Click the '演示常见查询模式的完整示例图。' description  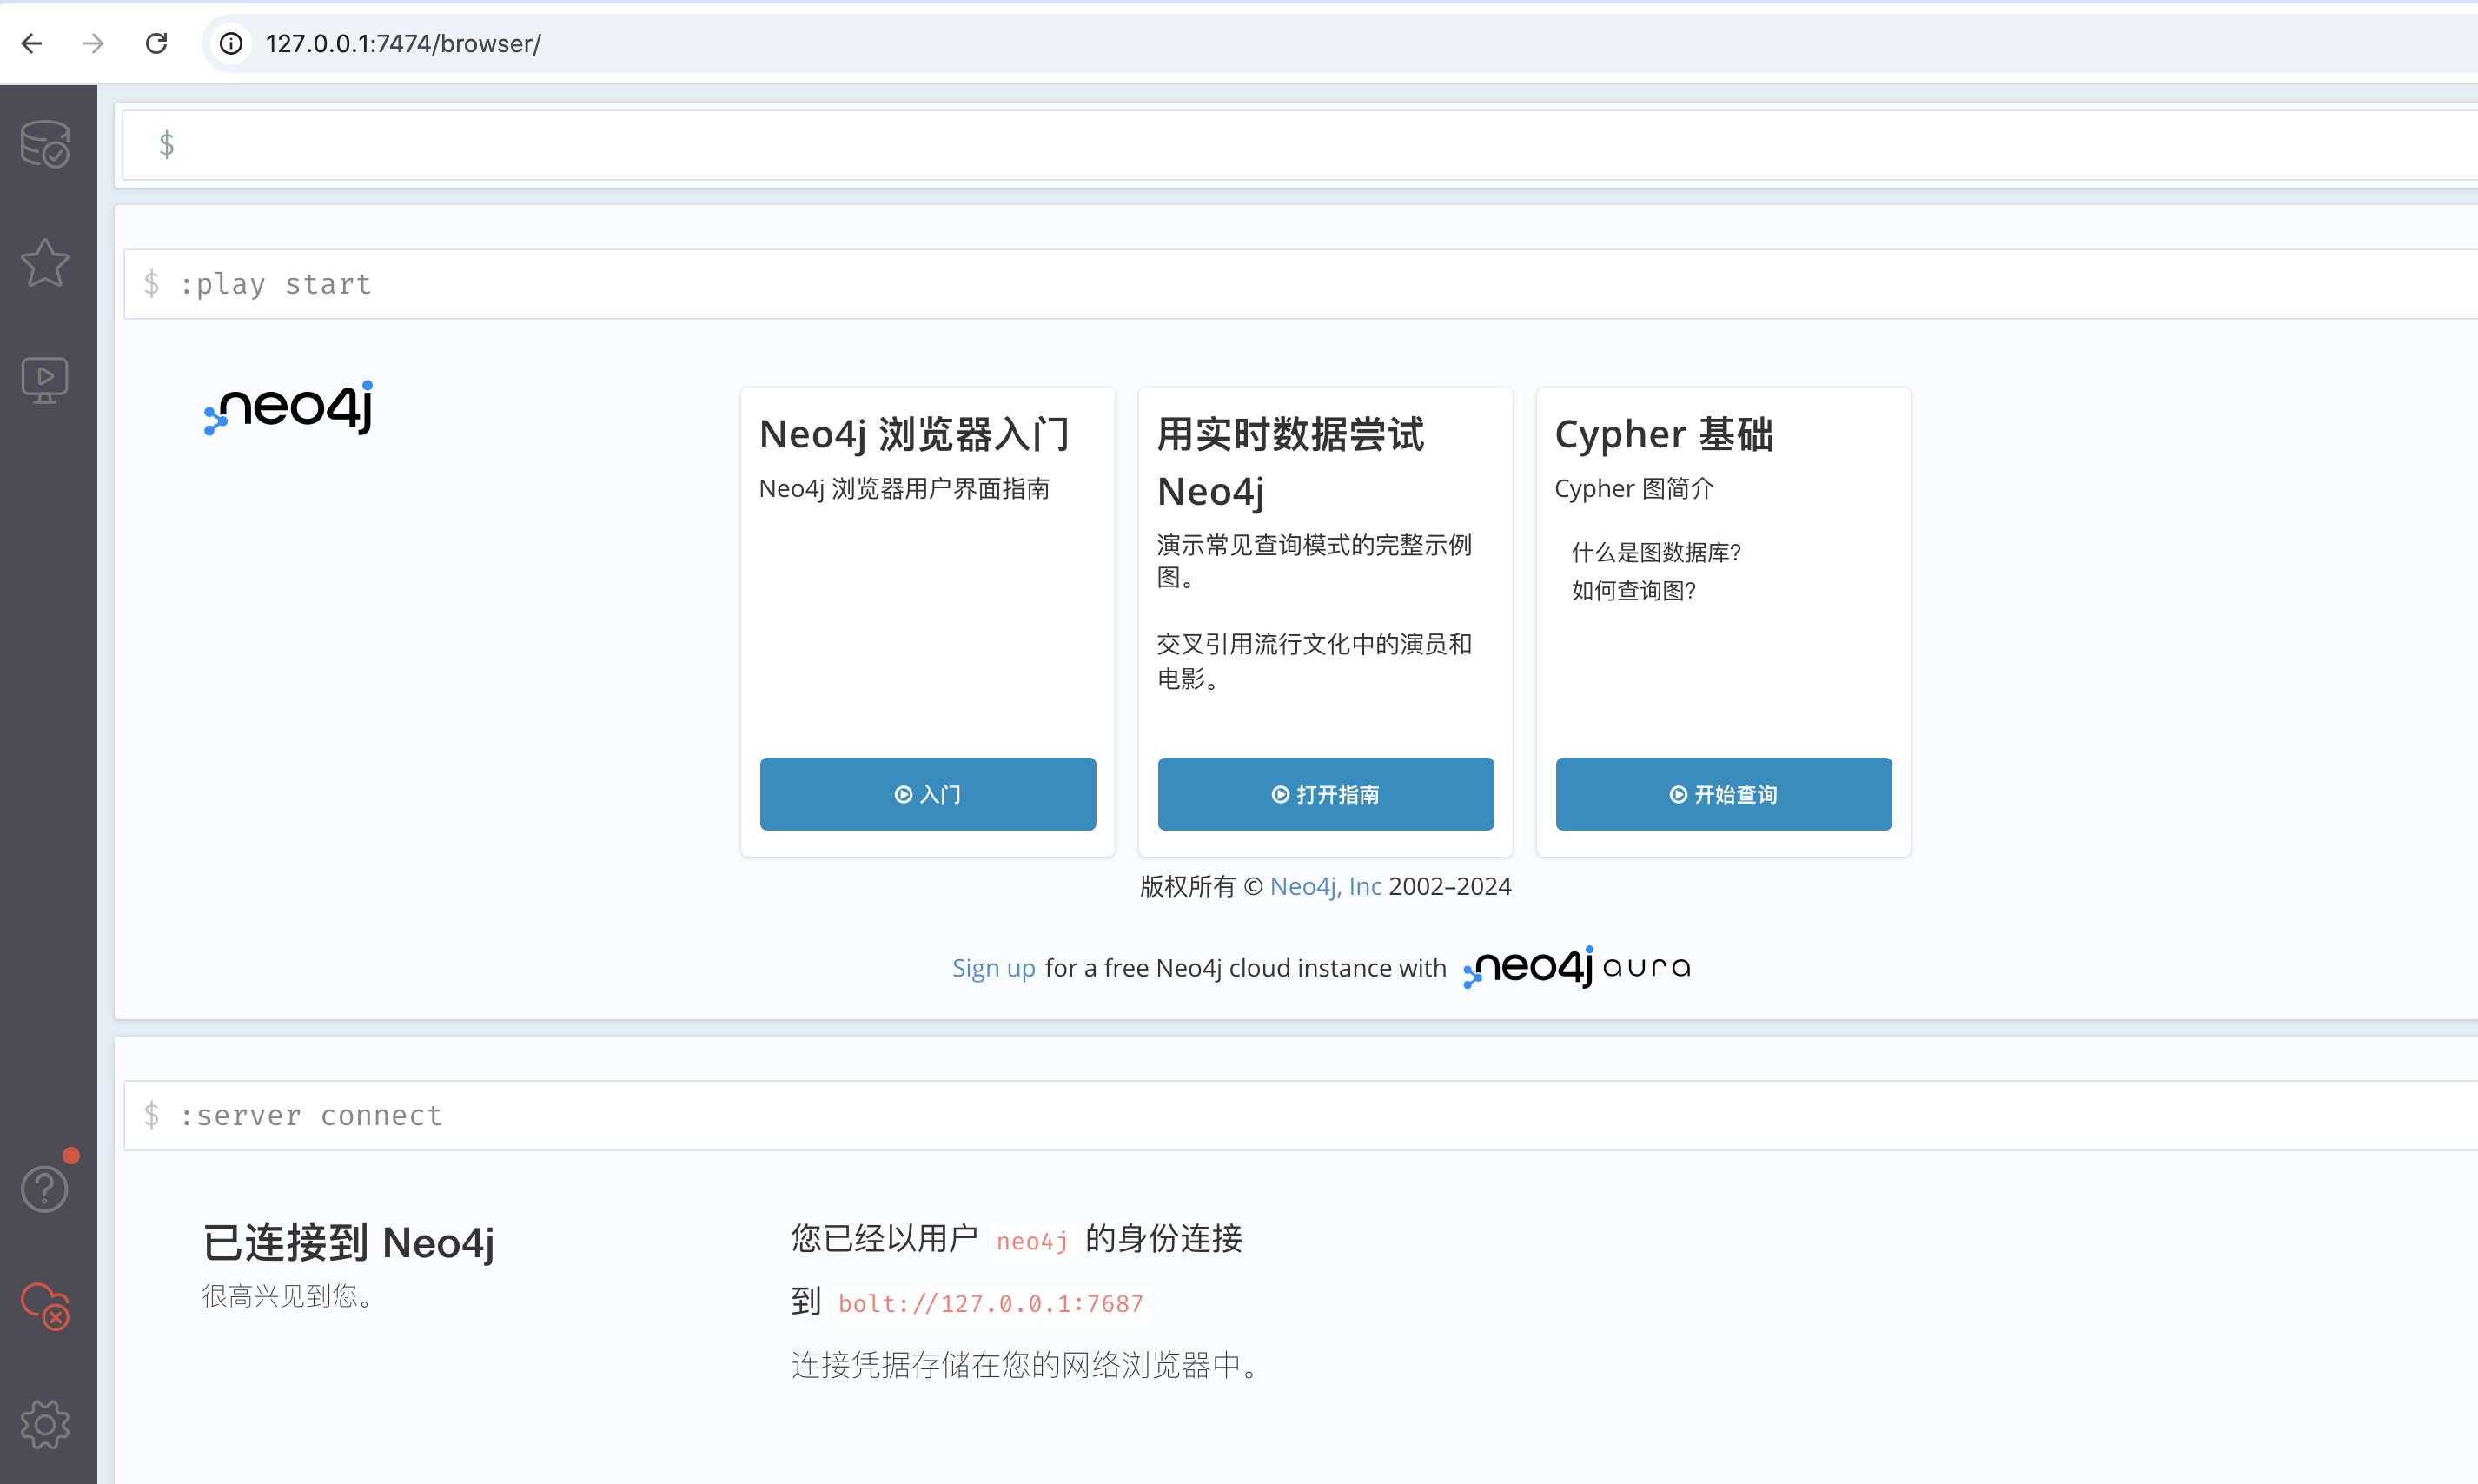(x=1314, y=561)
